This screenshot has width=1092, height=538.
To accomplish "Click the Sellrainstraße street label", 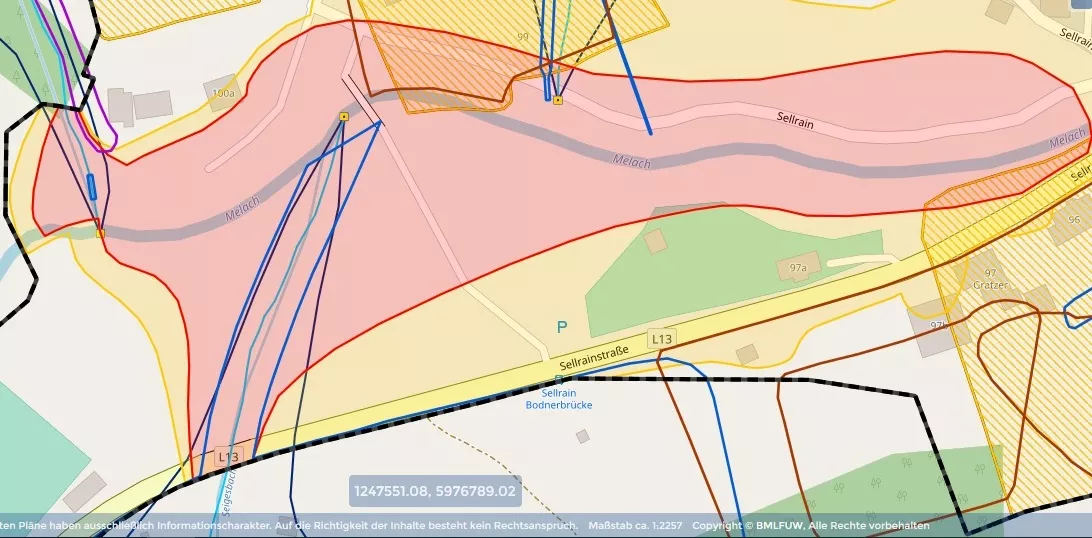I will point(594,358).
